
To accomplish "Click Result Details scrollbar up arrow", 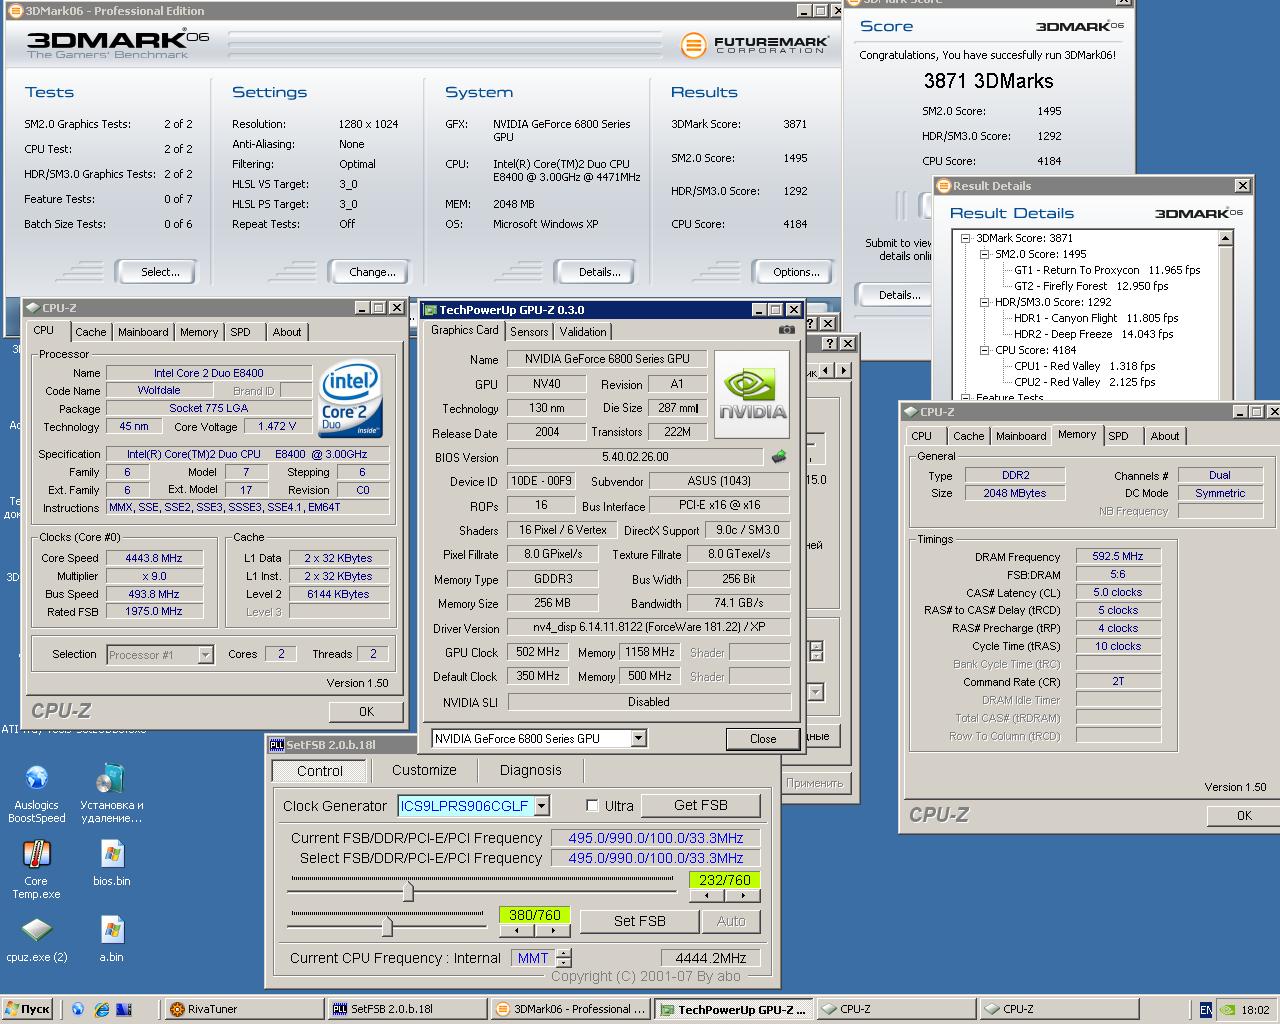I will [x=1225, y=239].
